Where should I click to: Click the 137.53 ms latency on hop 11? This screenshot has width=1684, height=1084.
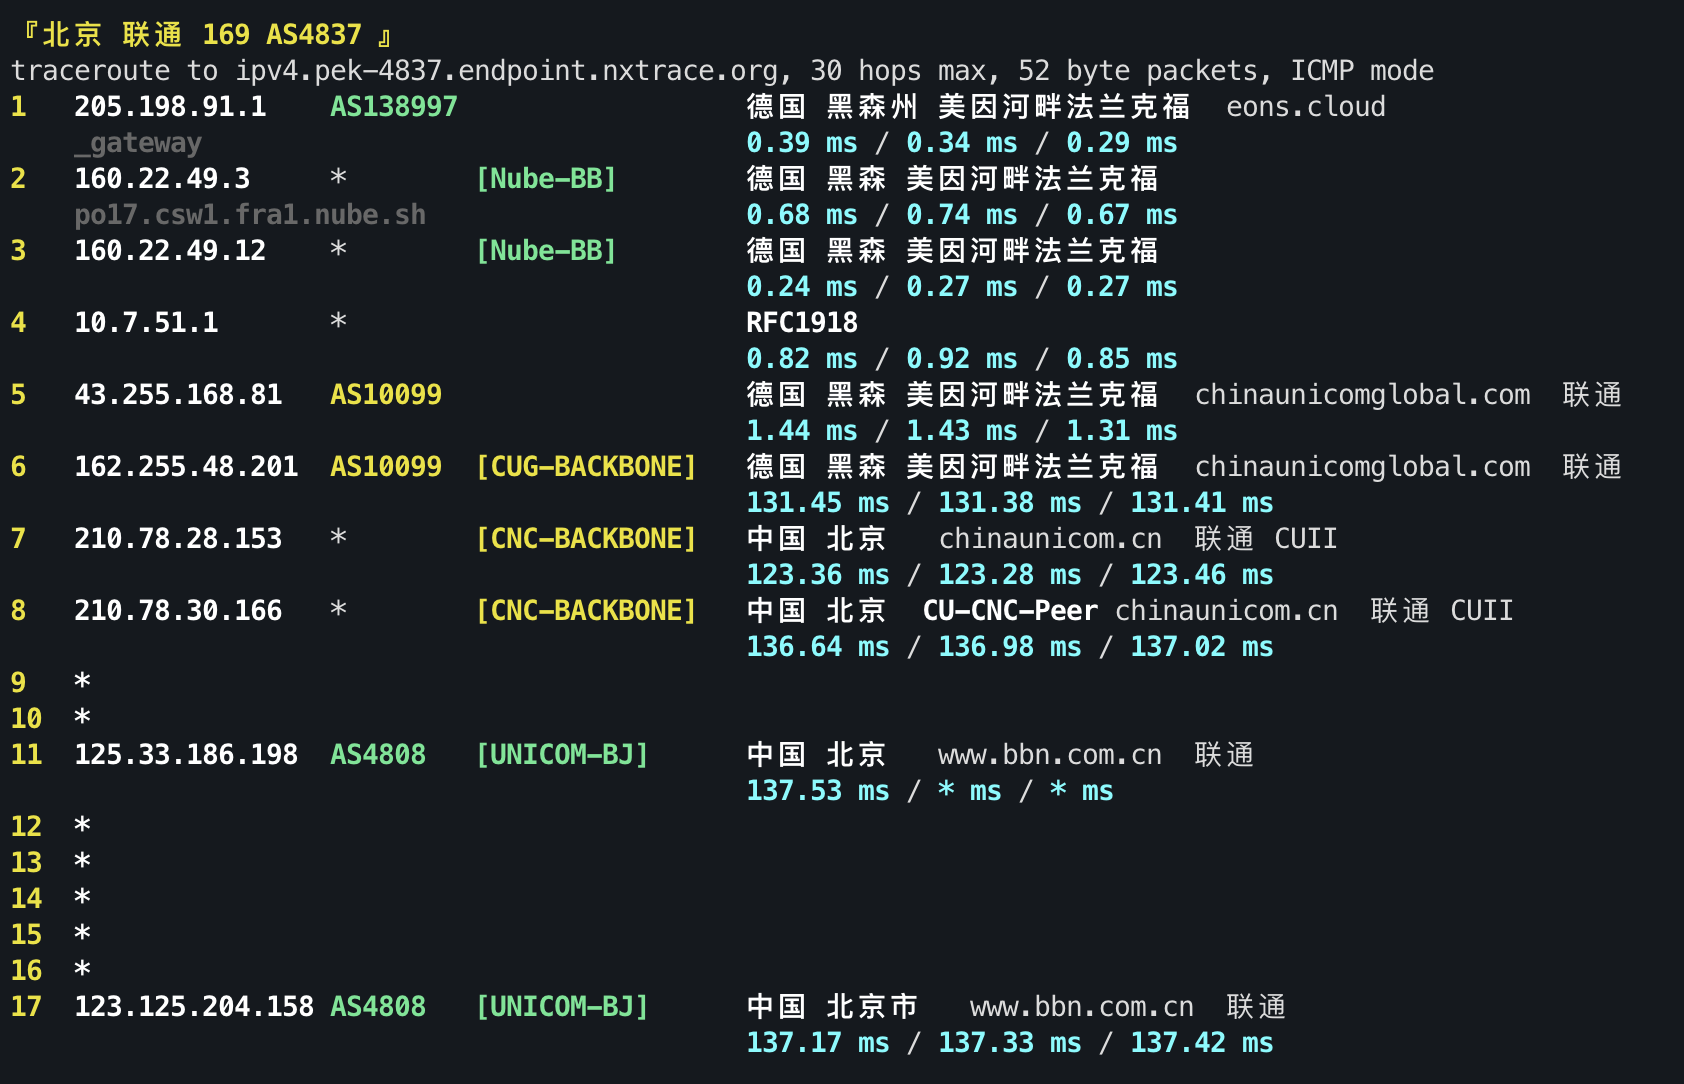pos(816,790)
